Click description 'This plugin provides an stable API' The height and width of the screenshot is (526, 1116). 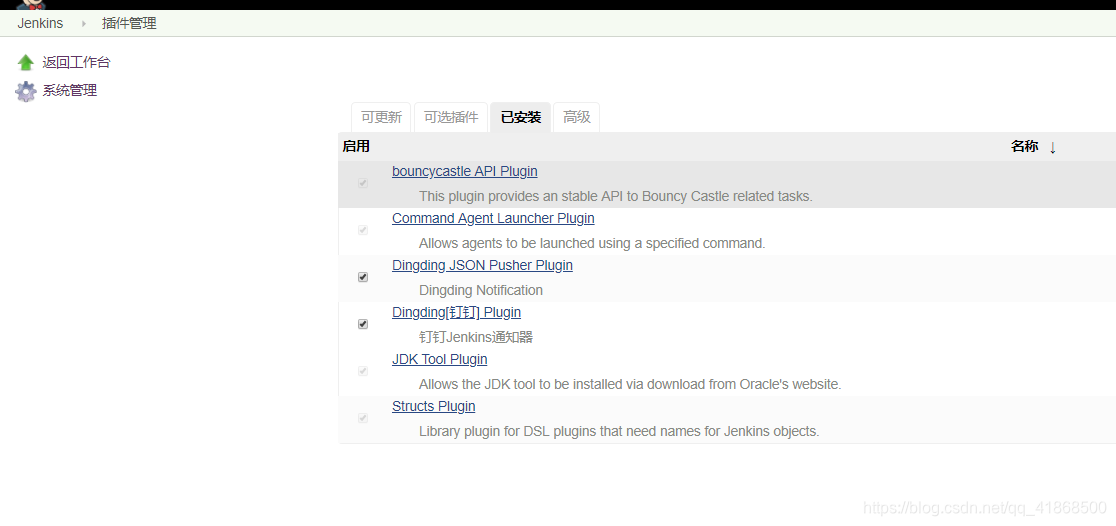pyautogui.click(x=616, y=196)
